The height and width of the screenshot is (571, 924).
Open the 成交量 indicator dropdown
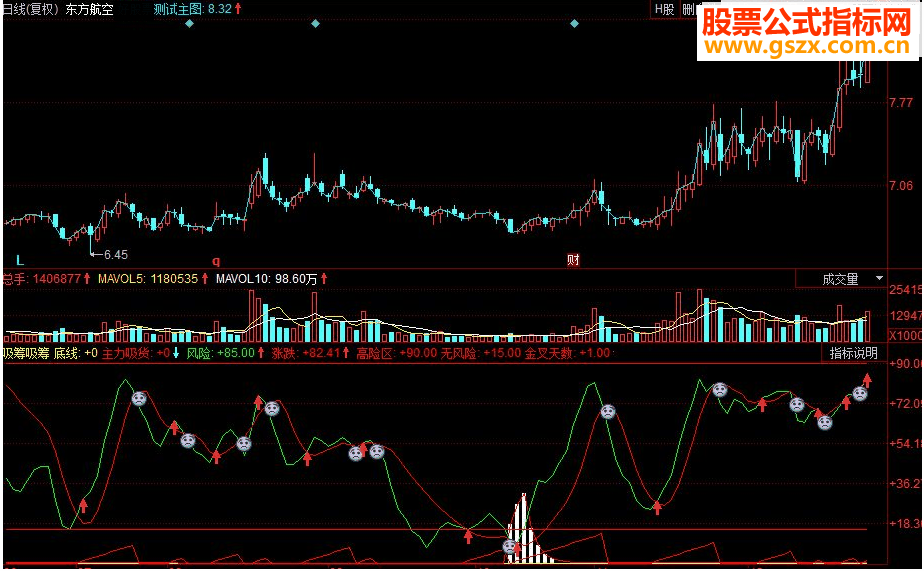(x=842, y=279)
